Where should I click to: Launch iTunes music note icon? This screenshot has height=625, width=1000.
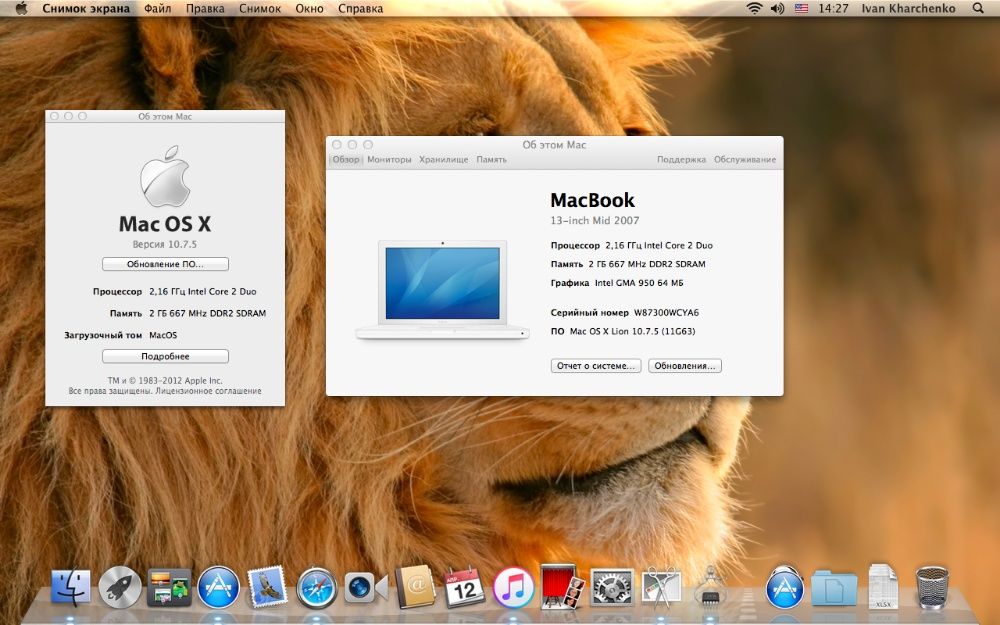point(513,587)
